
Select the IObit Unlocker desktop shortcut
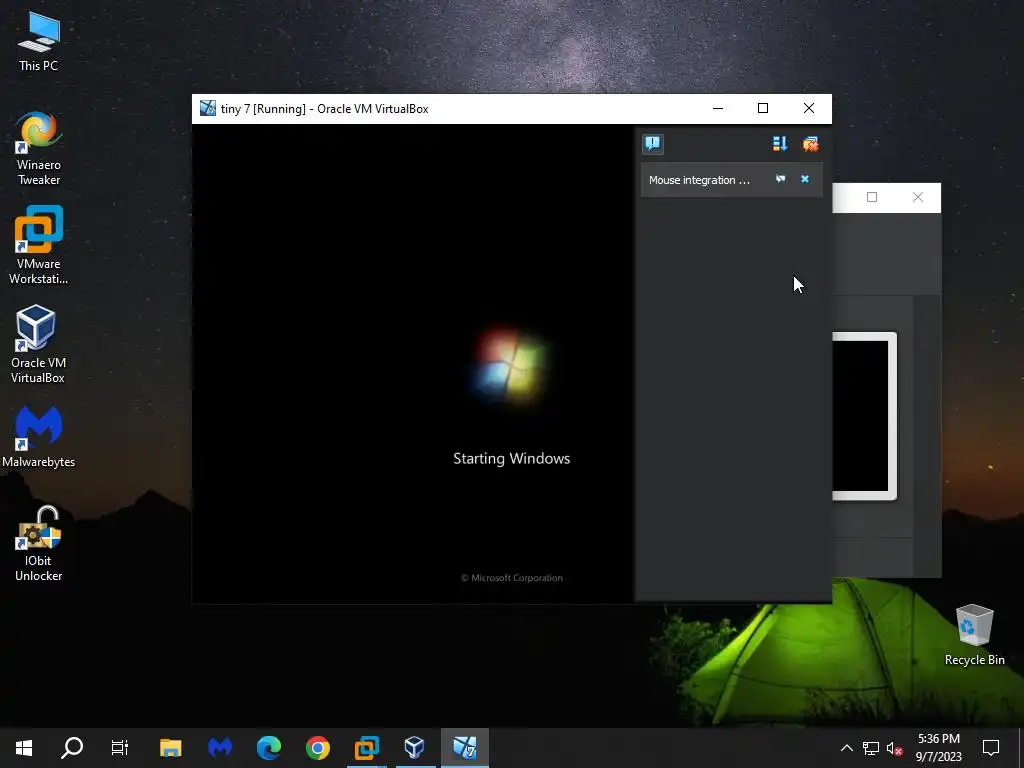[x=39, y=543]
